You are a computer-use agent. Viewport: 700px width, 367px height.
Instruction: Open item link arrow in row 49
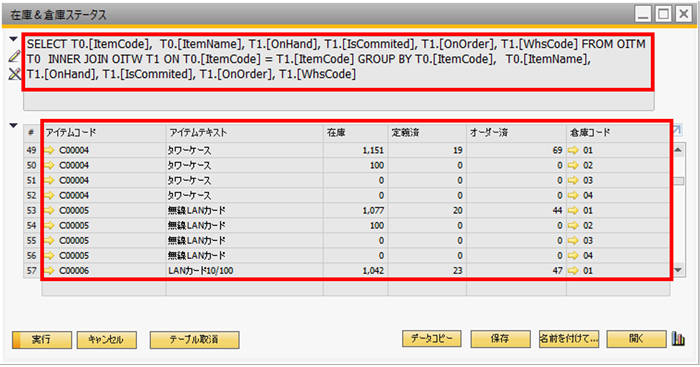[50, 150]
